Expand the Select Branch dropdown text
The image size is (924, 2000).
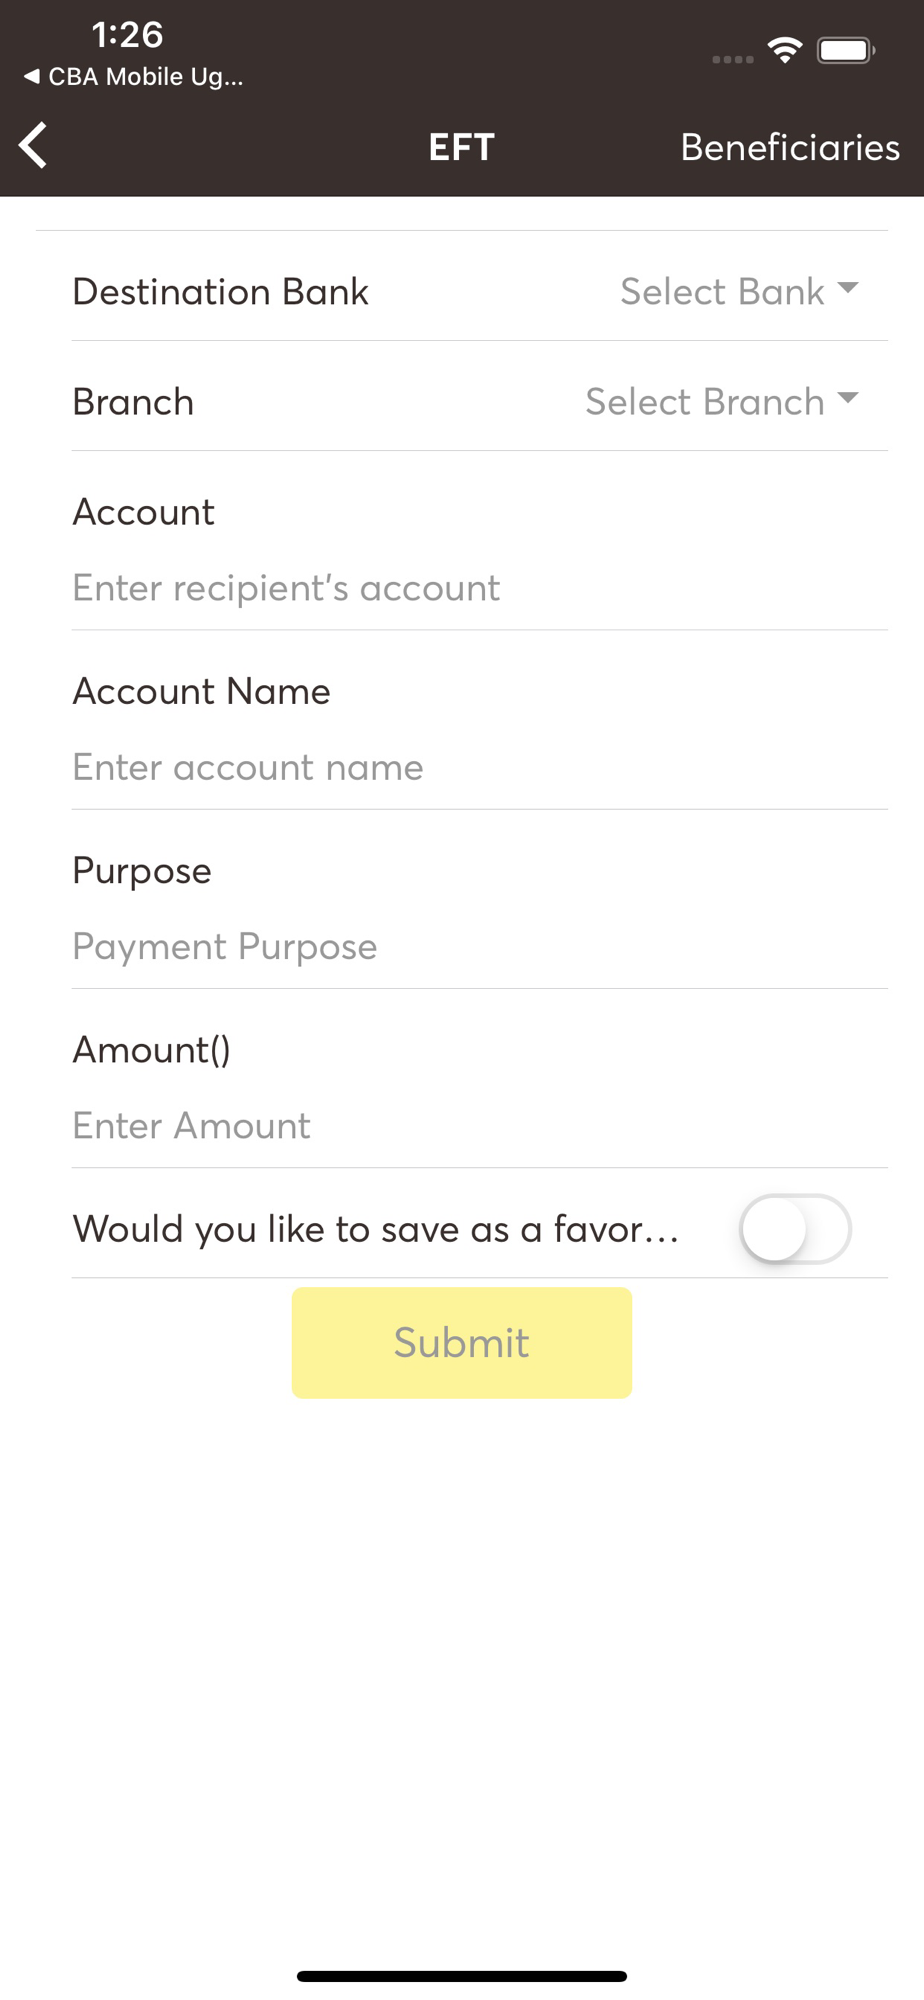click(705, 402)
